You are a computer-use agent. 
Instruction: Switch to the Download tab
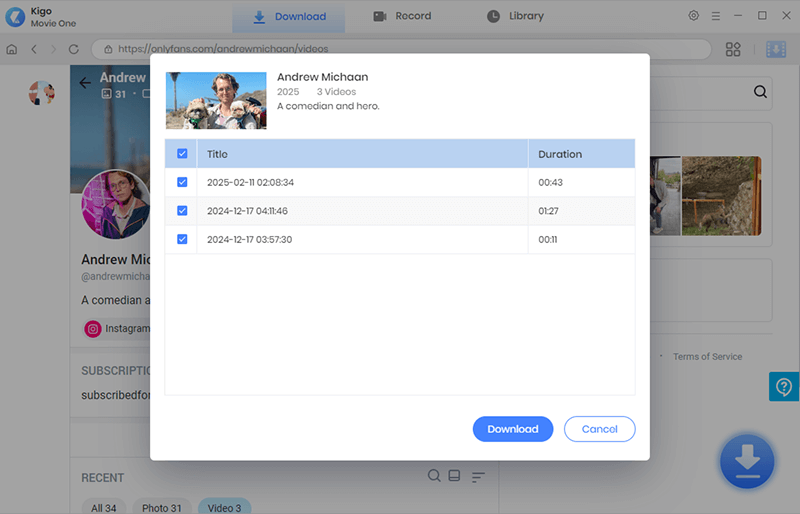point(289,17)
